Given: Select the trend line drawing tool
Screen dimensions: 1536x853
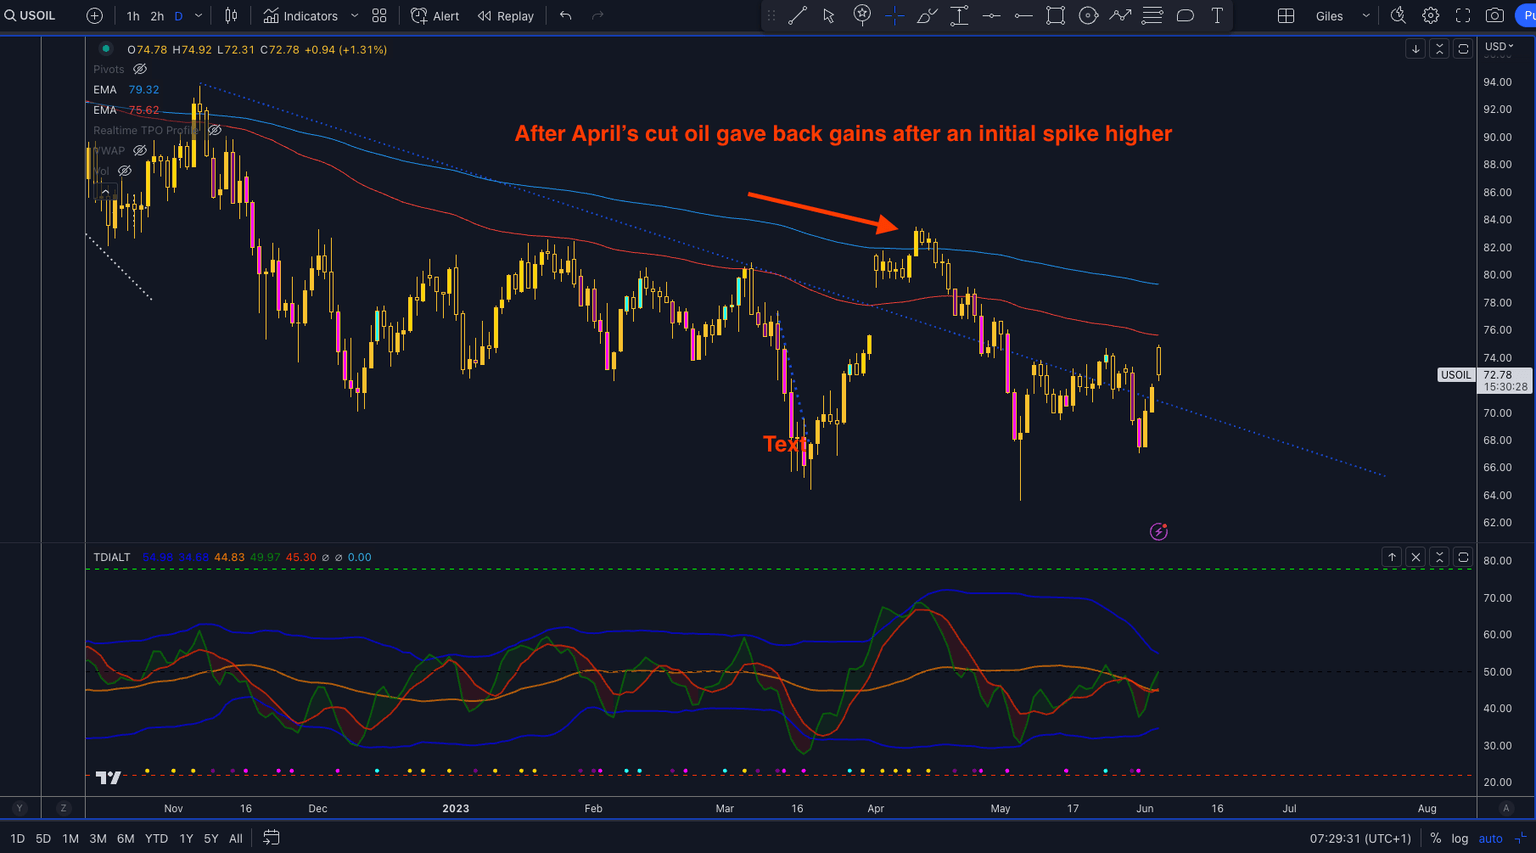Looking at the screenshot, I should [797, 16].
